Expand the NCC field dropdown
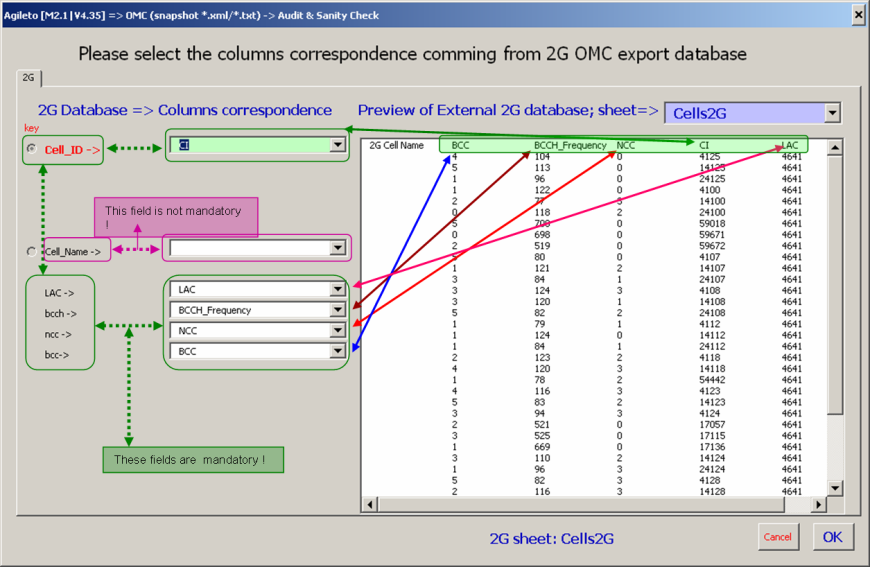Viewport: 870px width, 567px height. tap(337, 331)
